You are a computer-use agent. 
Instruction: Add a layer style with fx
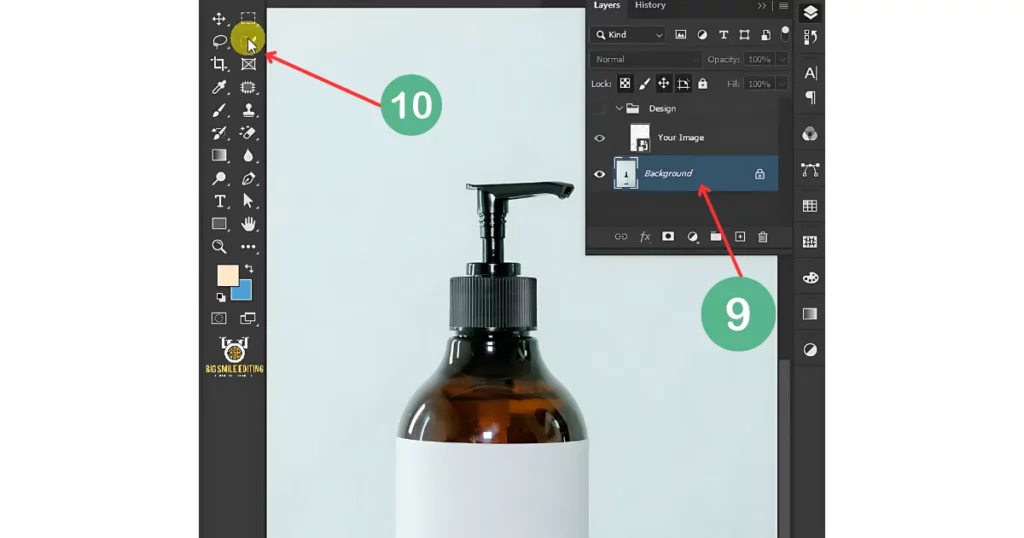645,236
